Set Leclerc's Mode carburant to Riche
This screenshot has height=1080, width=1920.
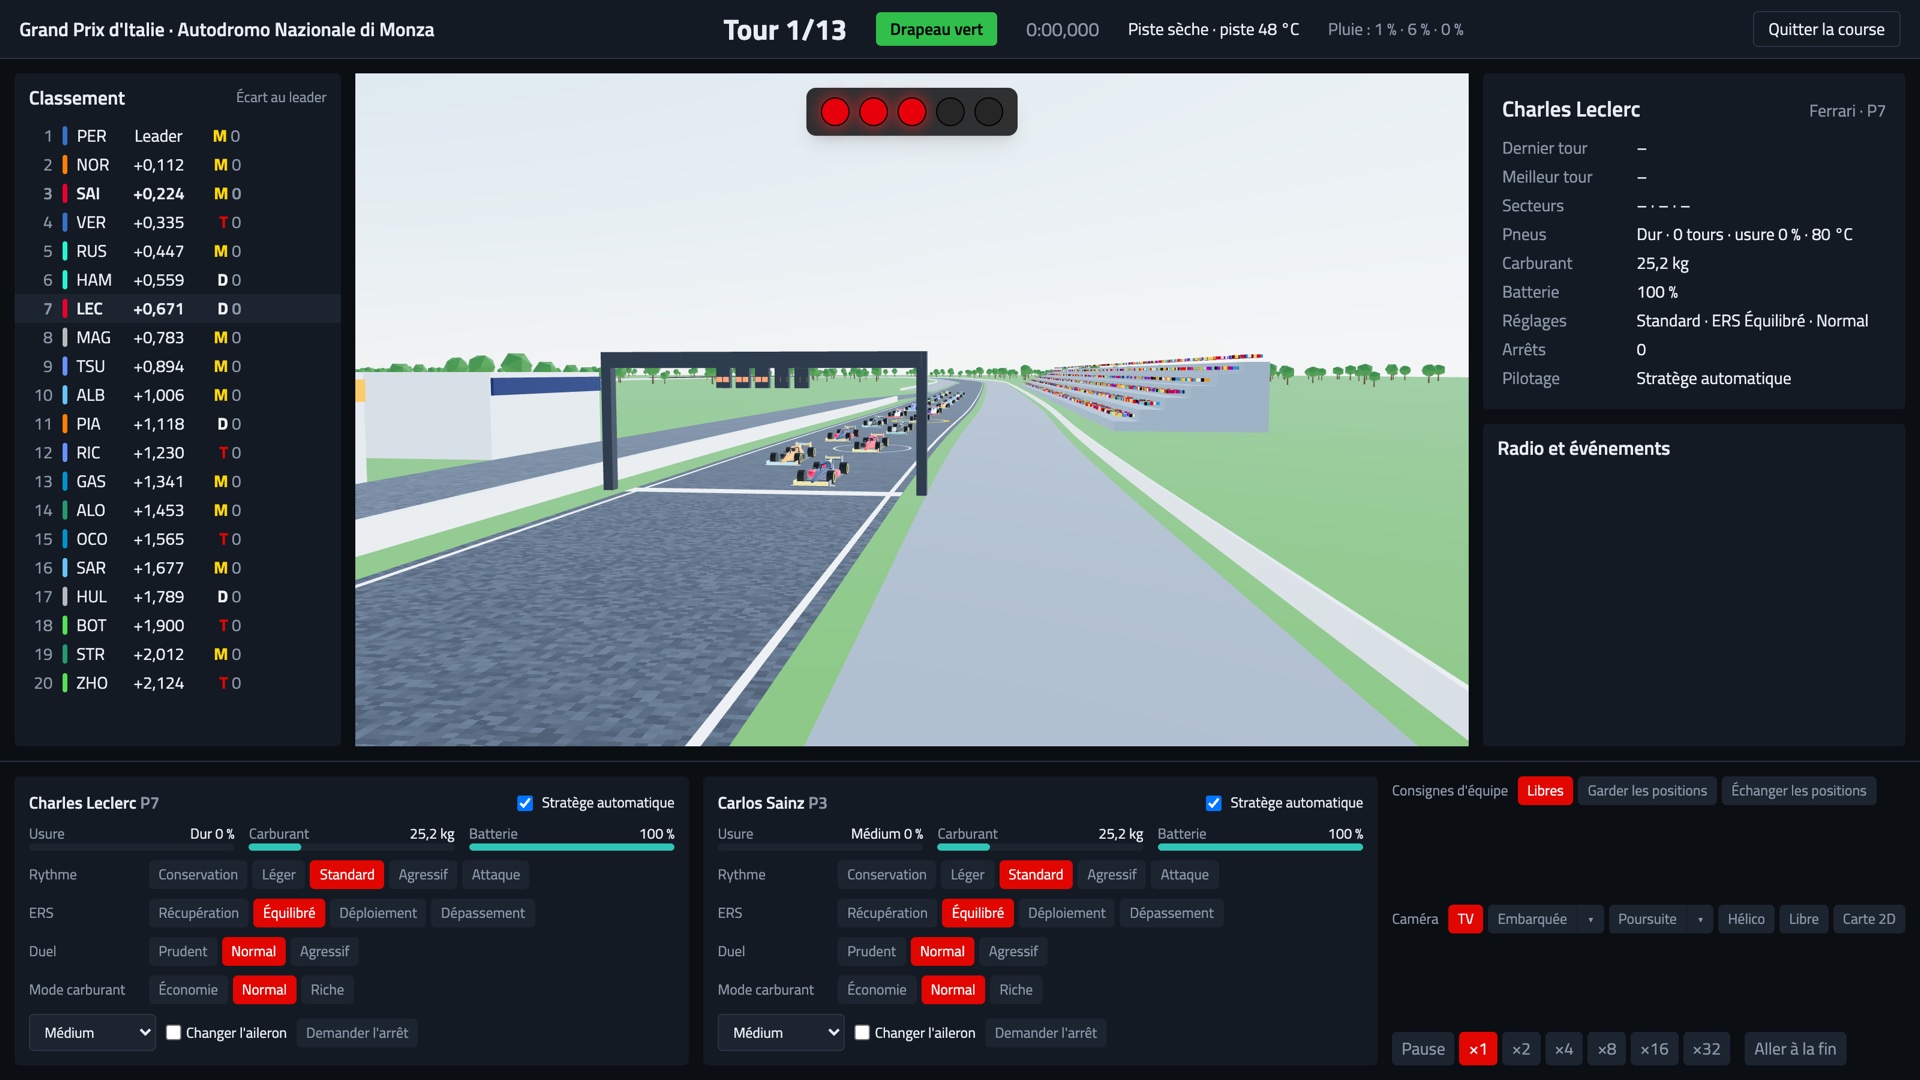tap(327, 990)
